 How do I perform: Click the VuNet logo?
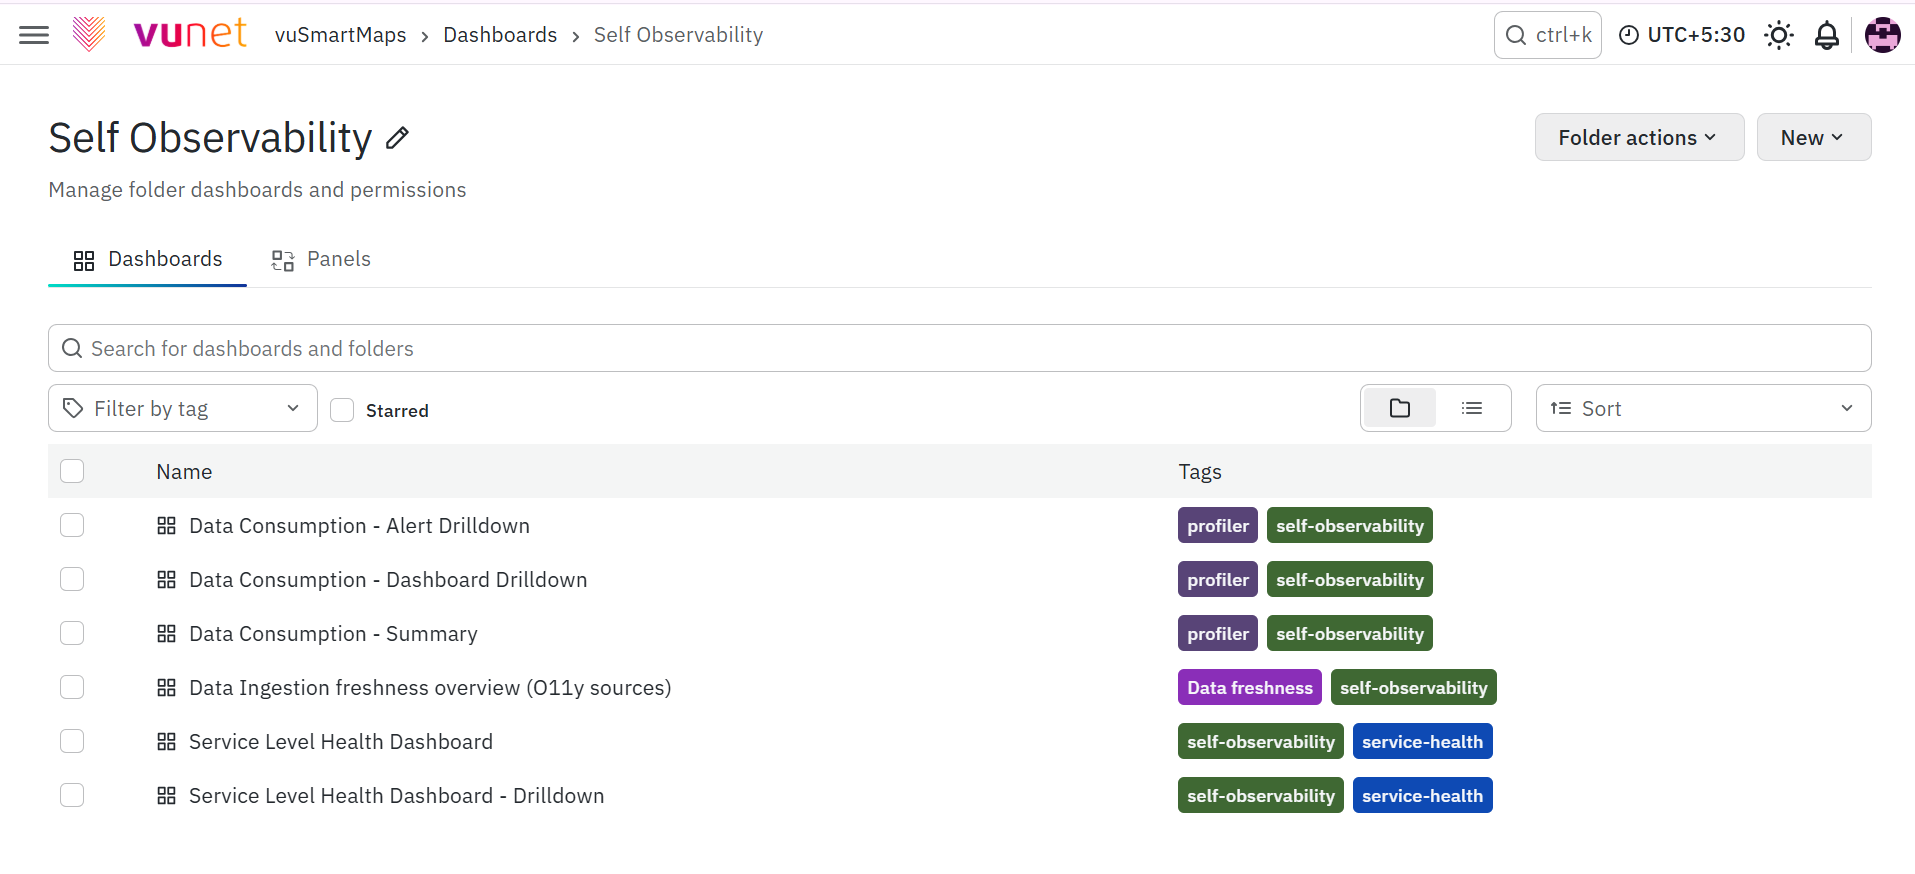[x=160, y=34]
